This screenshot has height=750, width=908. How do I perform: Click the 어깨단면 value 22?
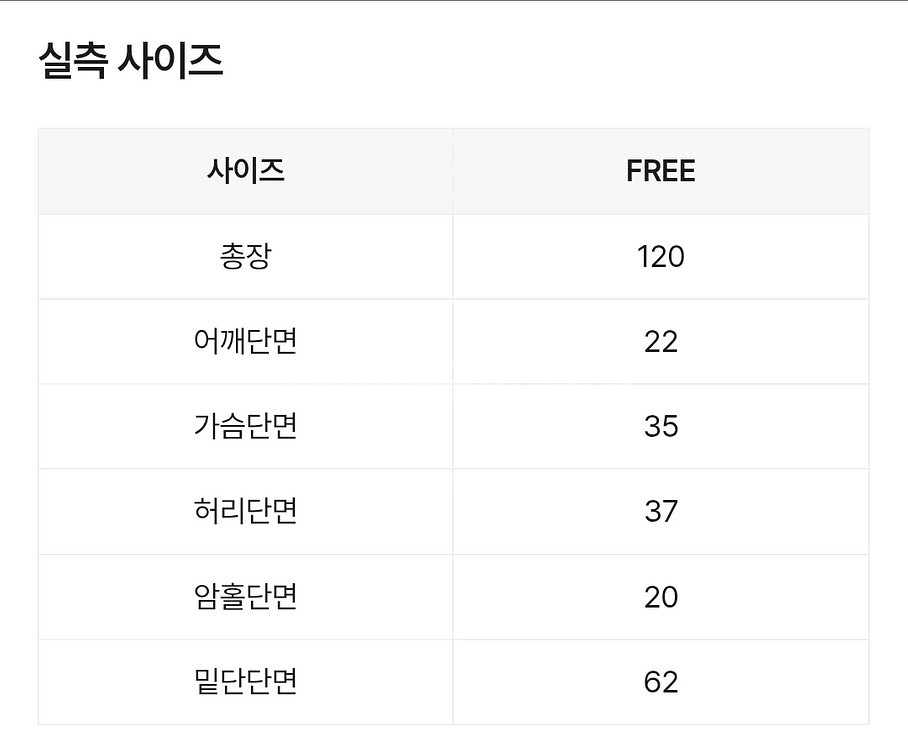tap(660, 342)
